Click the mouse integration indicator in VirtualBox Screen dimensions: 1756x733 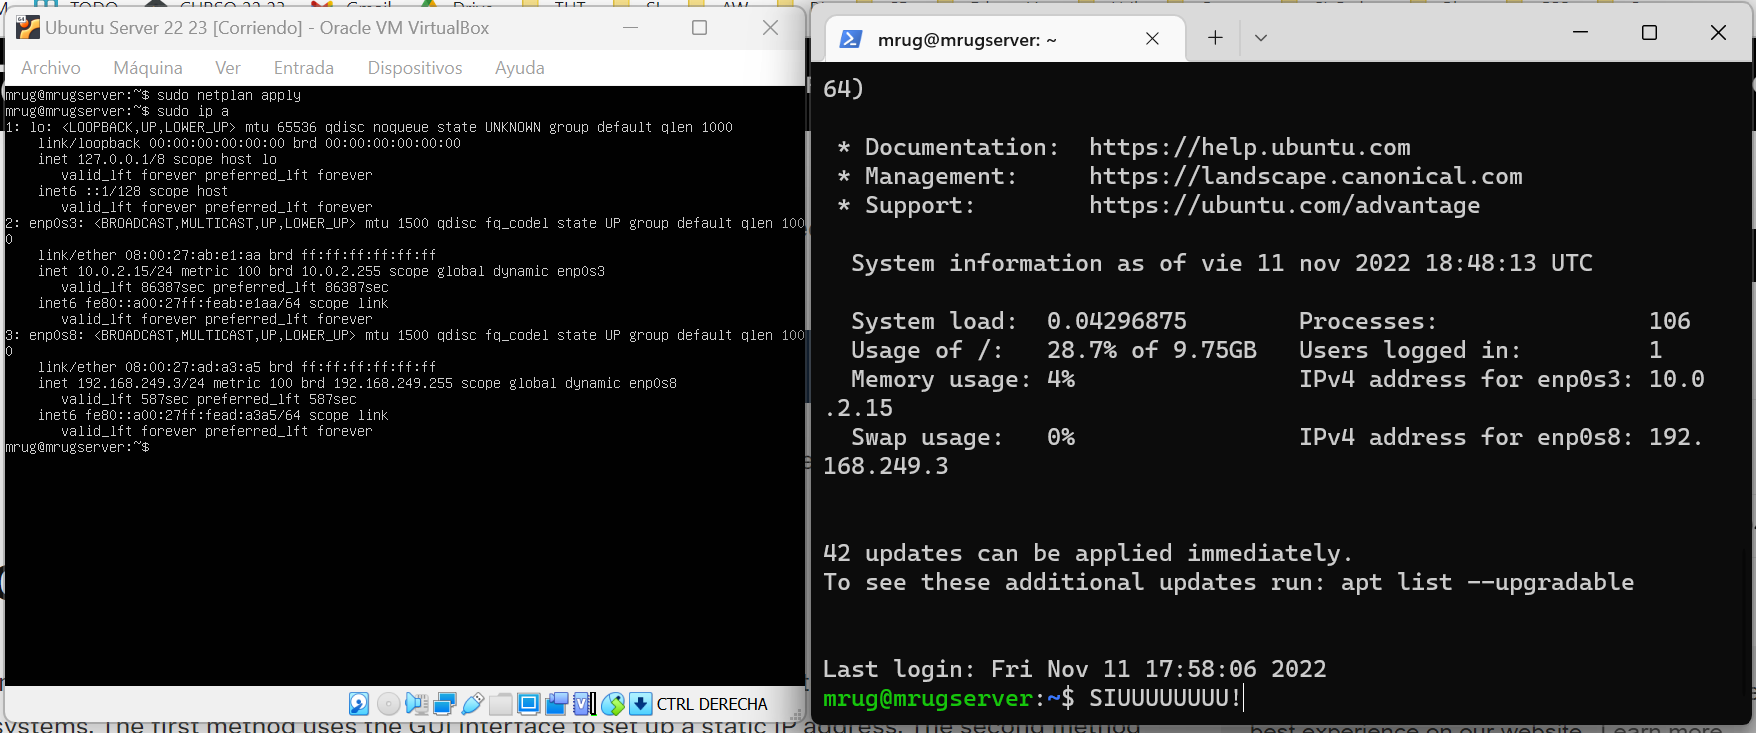pyautogui.click(x=613, y=704)
